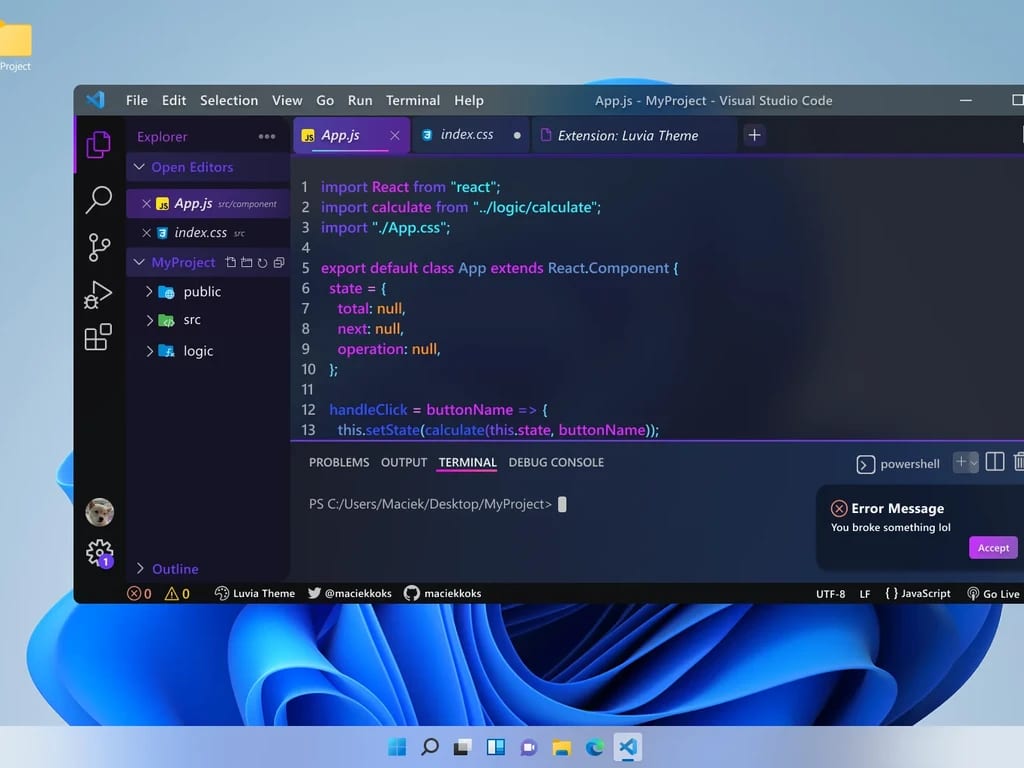The image size is (1024, 768).
Task: Split the terminal panel
Action: [995, 462]
